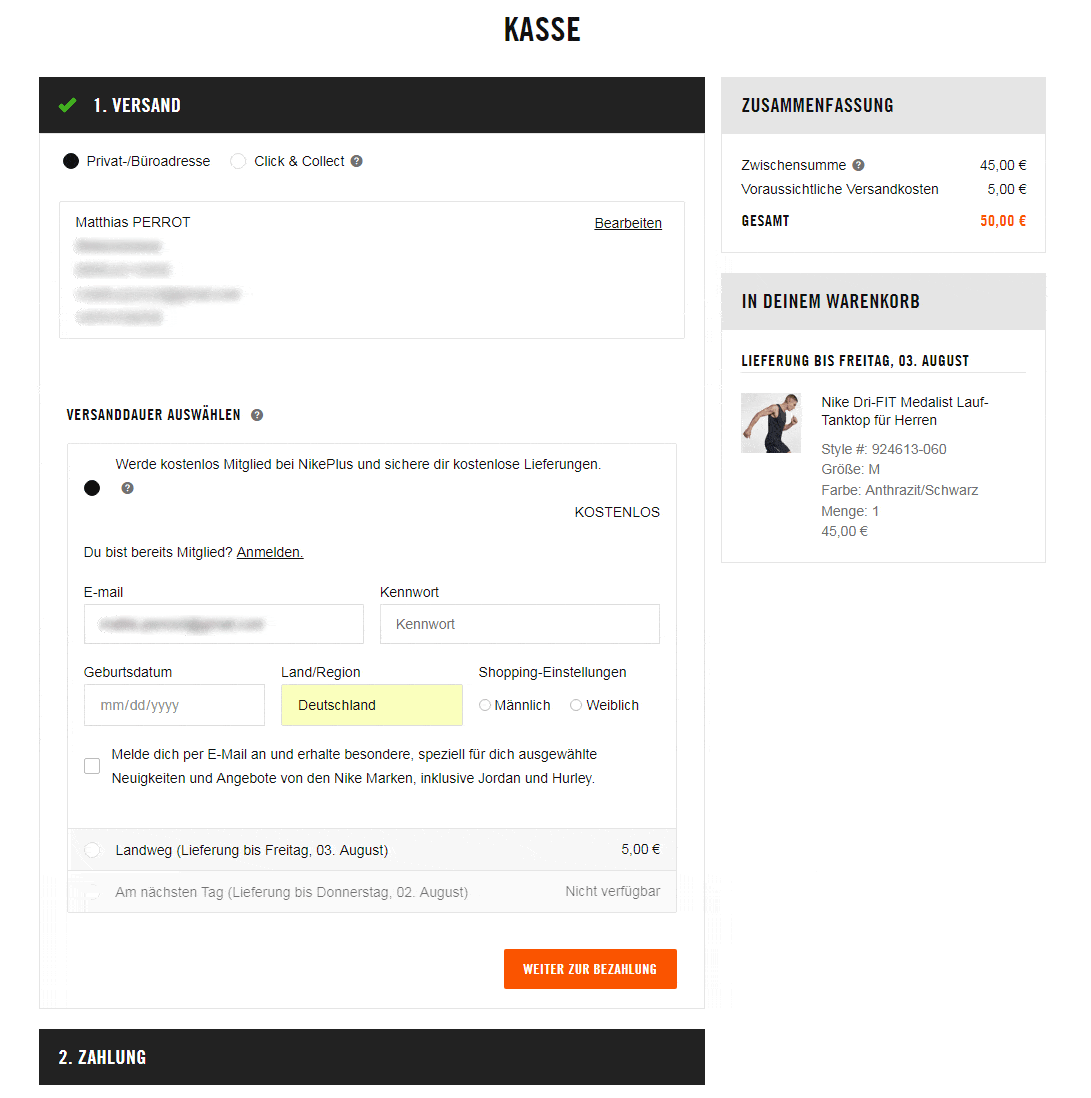Viewport: 1091px width, 1098px height.
Task: Open the help icon beside Versanddauer auswählen
Action: (x=257, y=415)
